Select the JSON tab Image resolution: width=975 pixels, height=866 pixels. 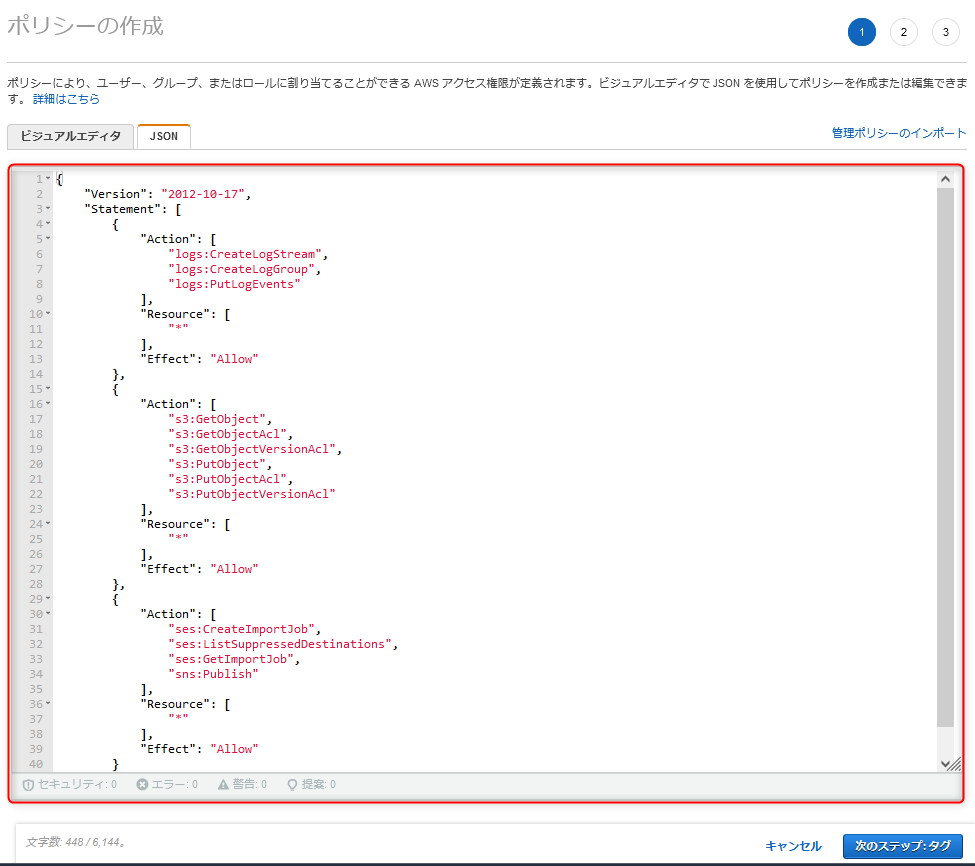pyautogui.click(x=164, y=136)
